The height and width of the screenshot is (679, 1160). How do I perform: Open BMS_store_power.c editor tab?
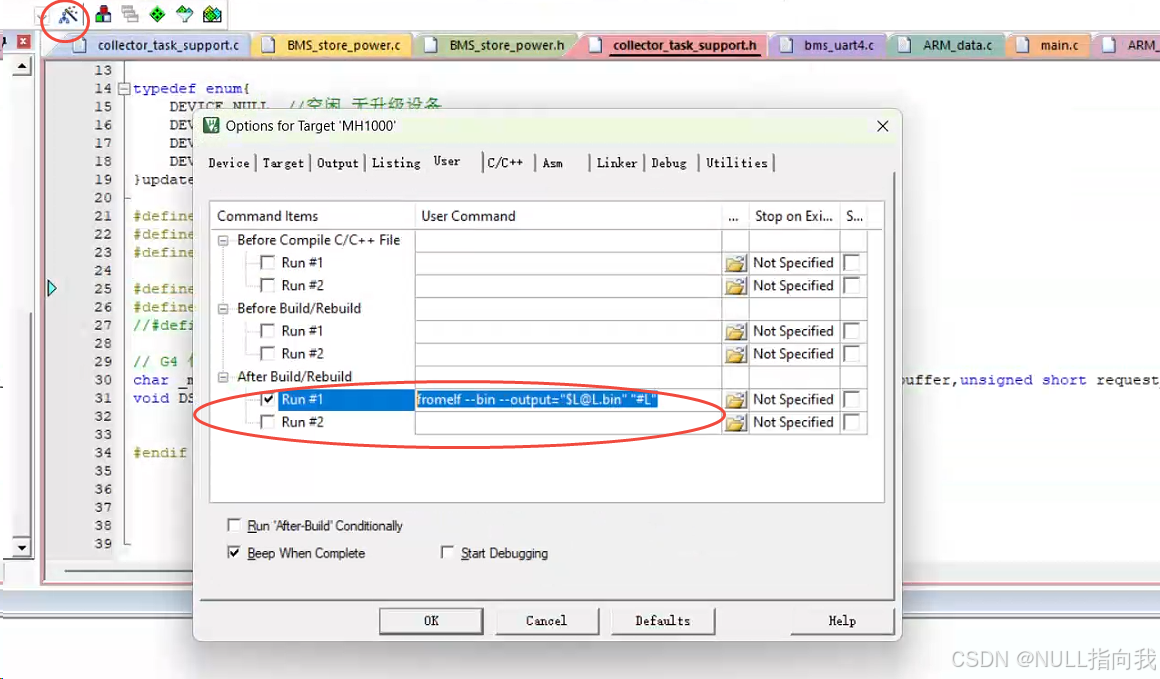coord(343,45)
